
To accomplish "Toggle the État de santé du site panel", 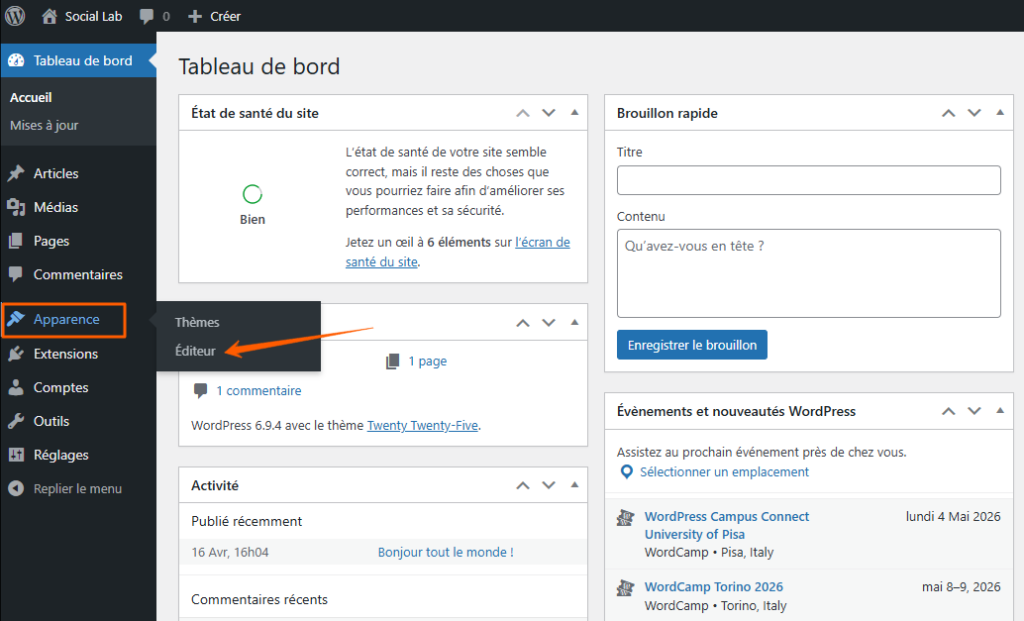I will pos(574,113).
